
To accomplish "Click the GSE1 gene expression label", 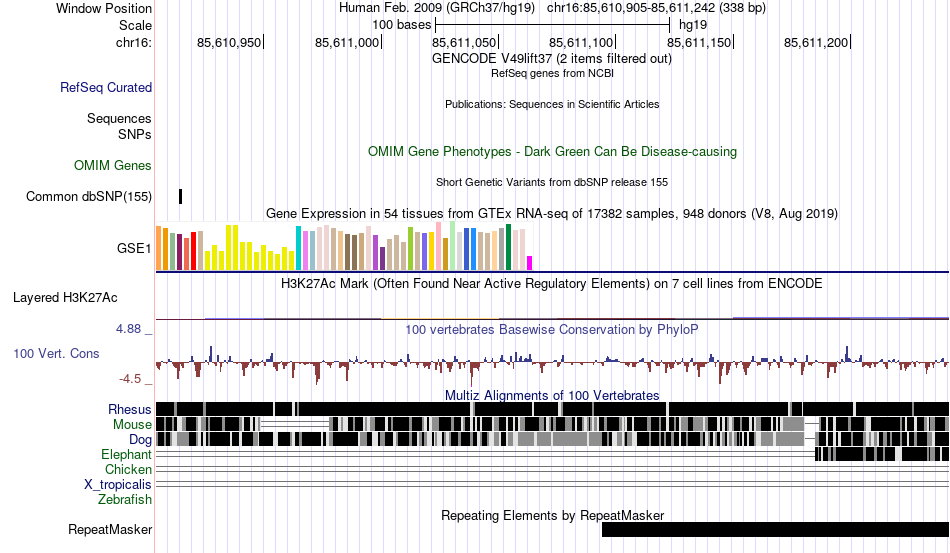I will tap(134, 248).
